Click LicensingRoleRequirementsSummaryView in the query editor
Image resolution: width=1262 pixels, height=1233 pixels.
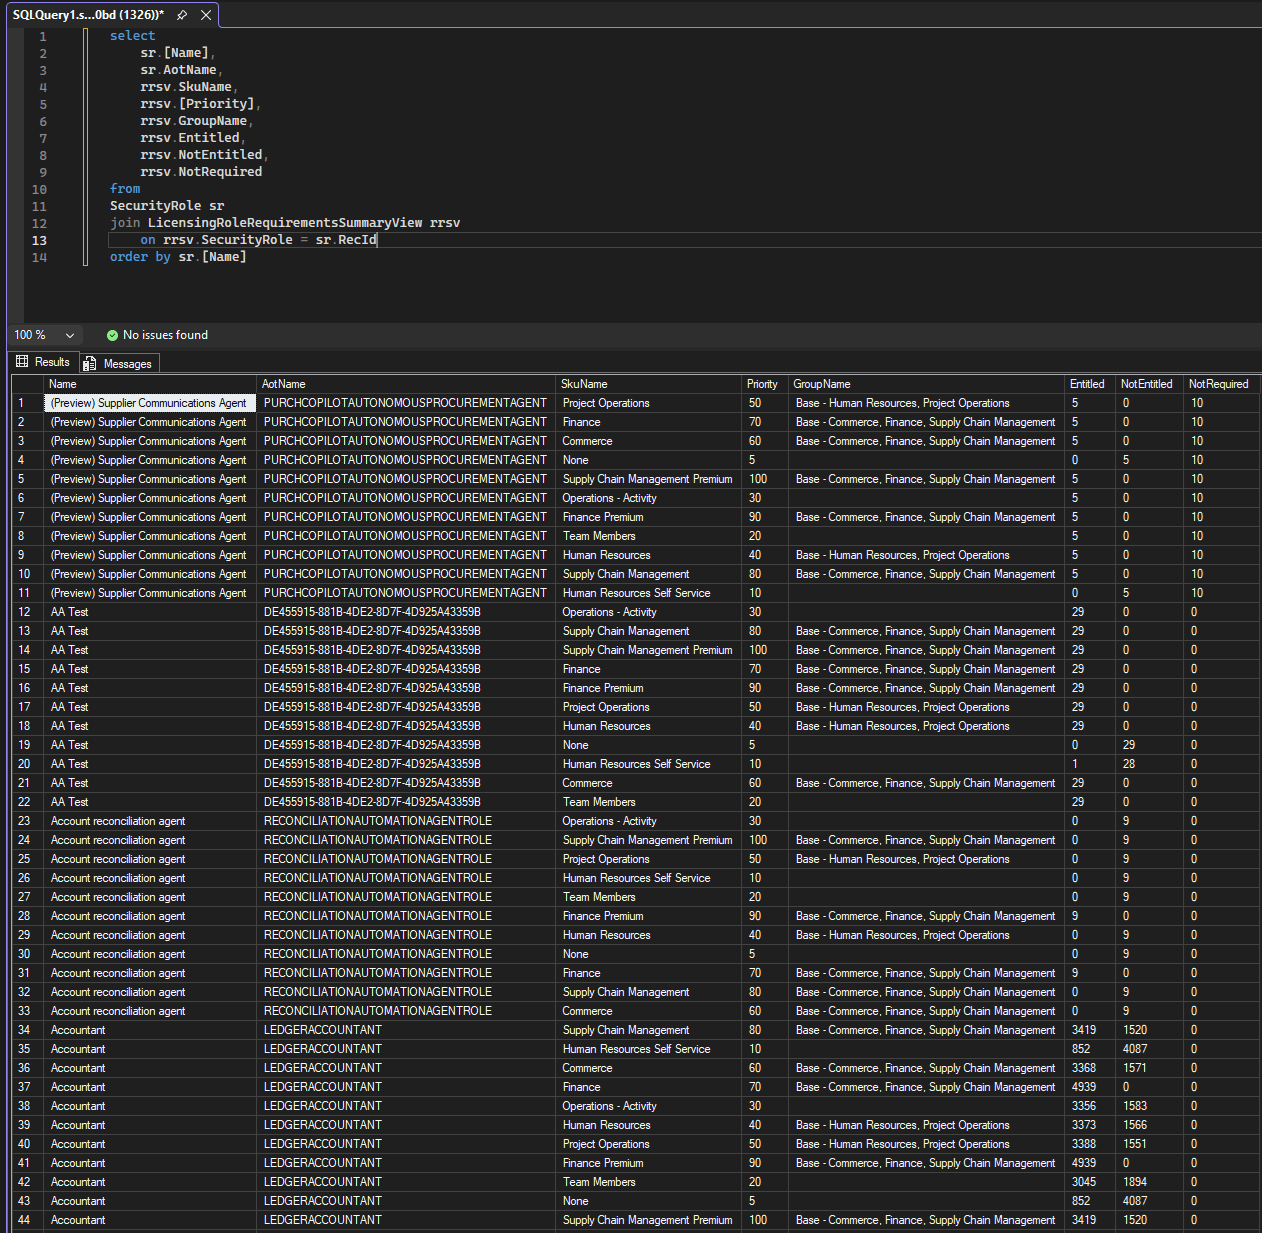click(284, 223)
